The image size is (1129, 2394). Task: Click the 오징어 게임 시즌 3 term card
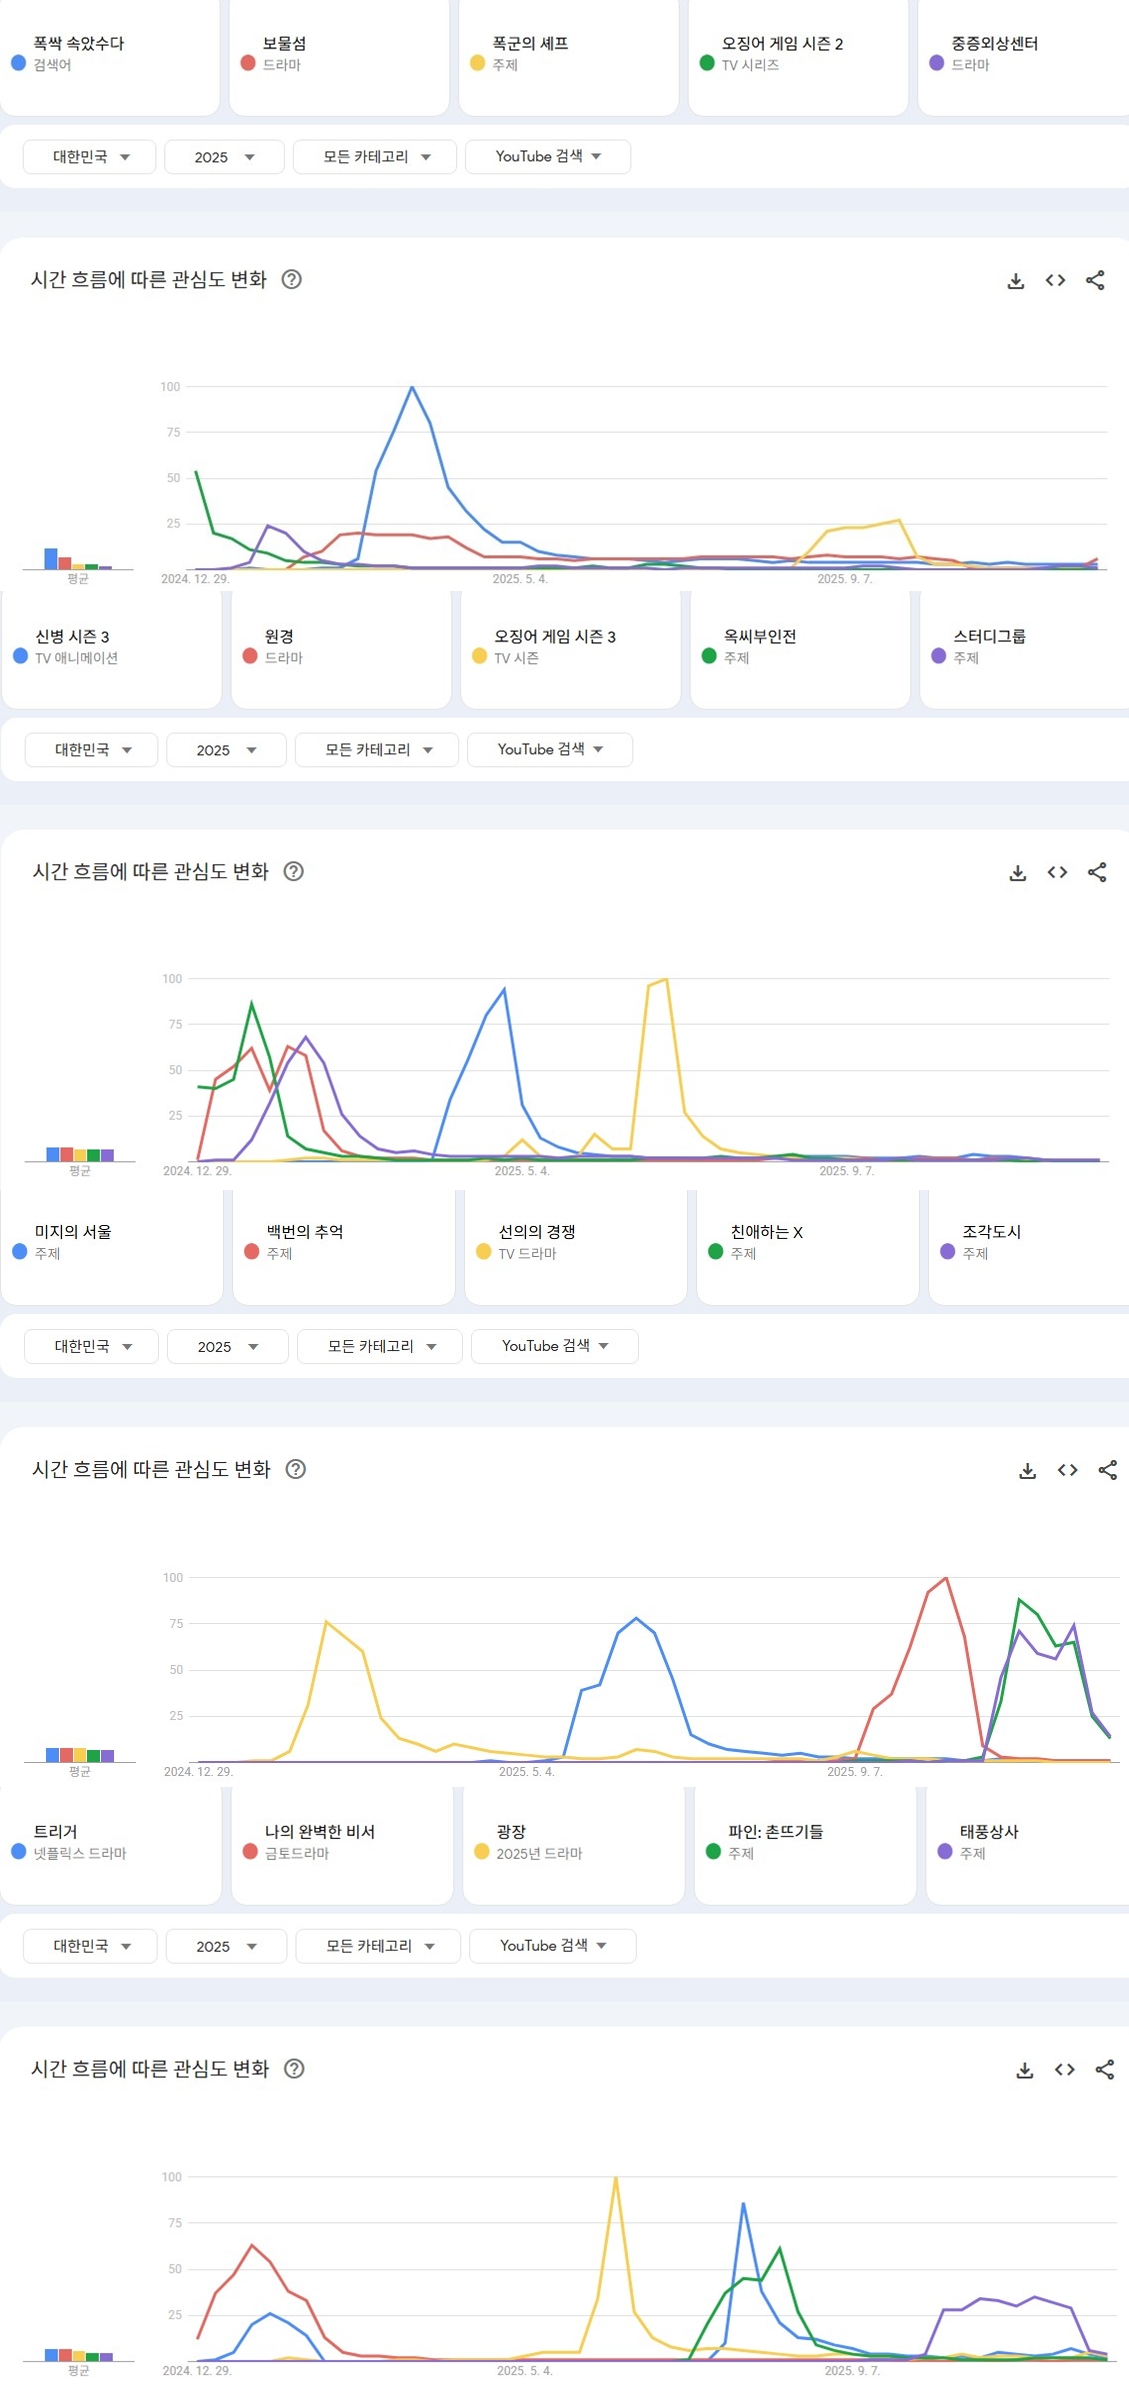pyautogui.click(x=570, y=647)
